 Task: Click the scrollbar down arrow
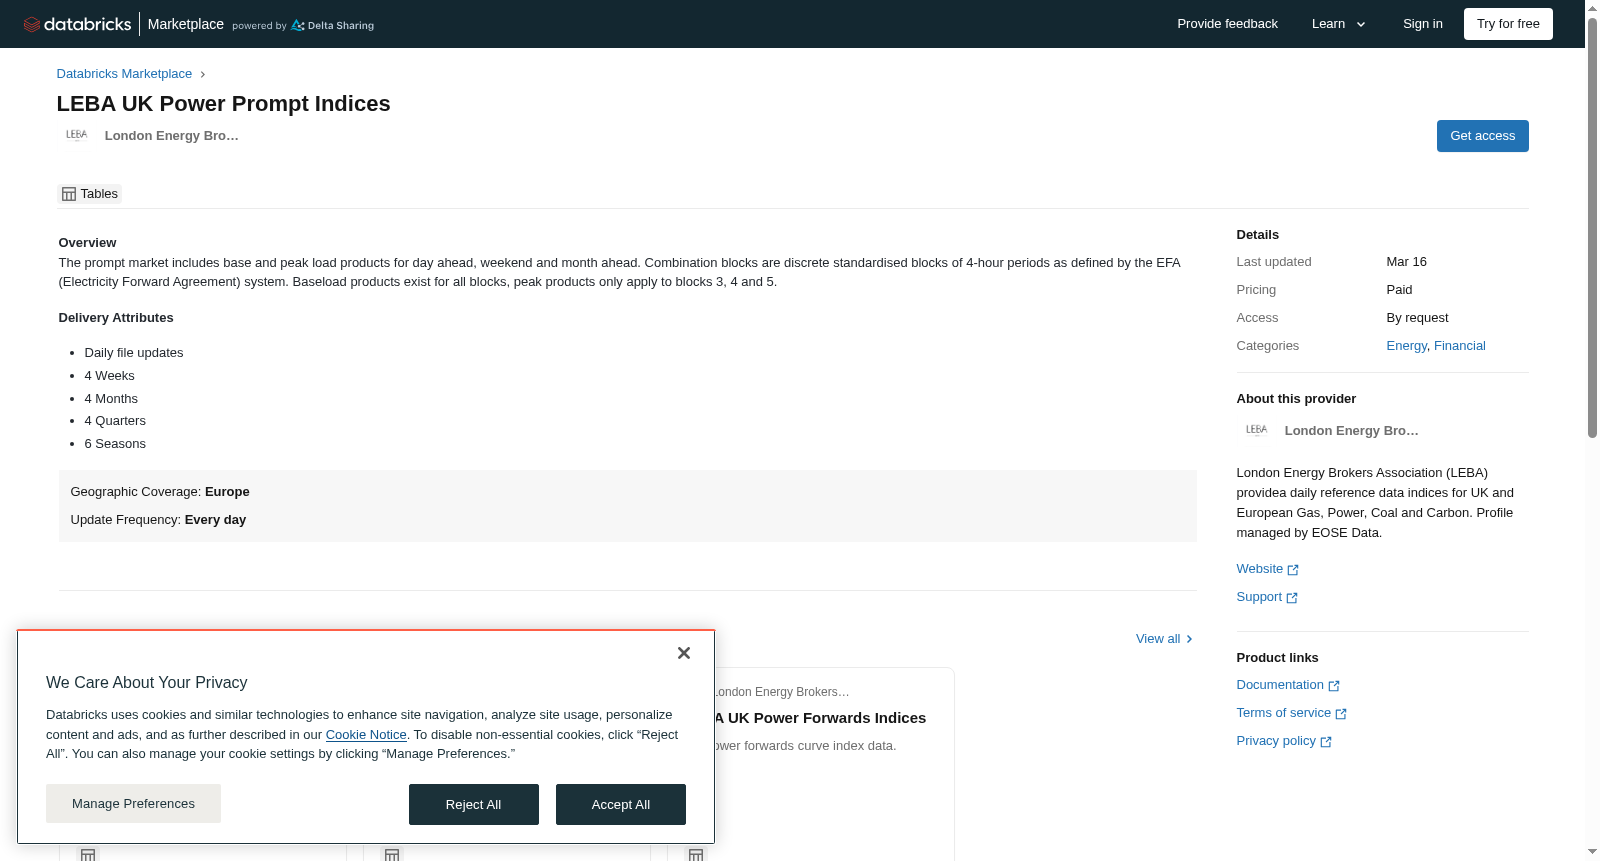(1592, 852)
